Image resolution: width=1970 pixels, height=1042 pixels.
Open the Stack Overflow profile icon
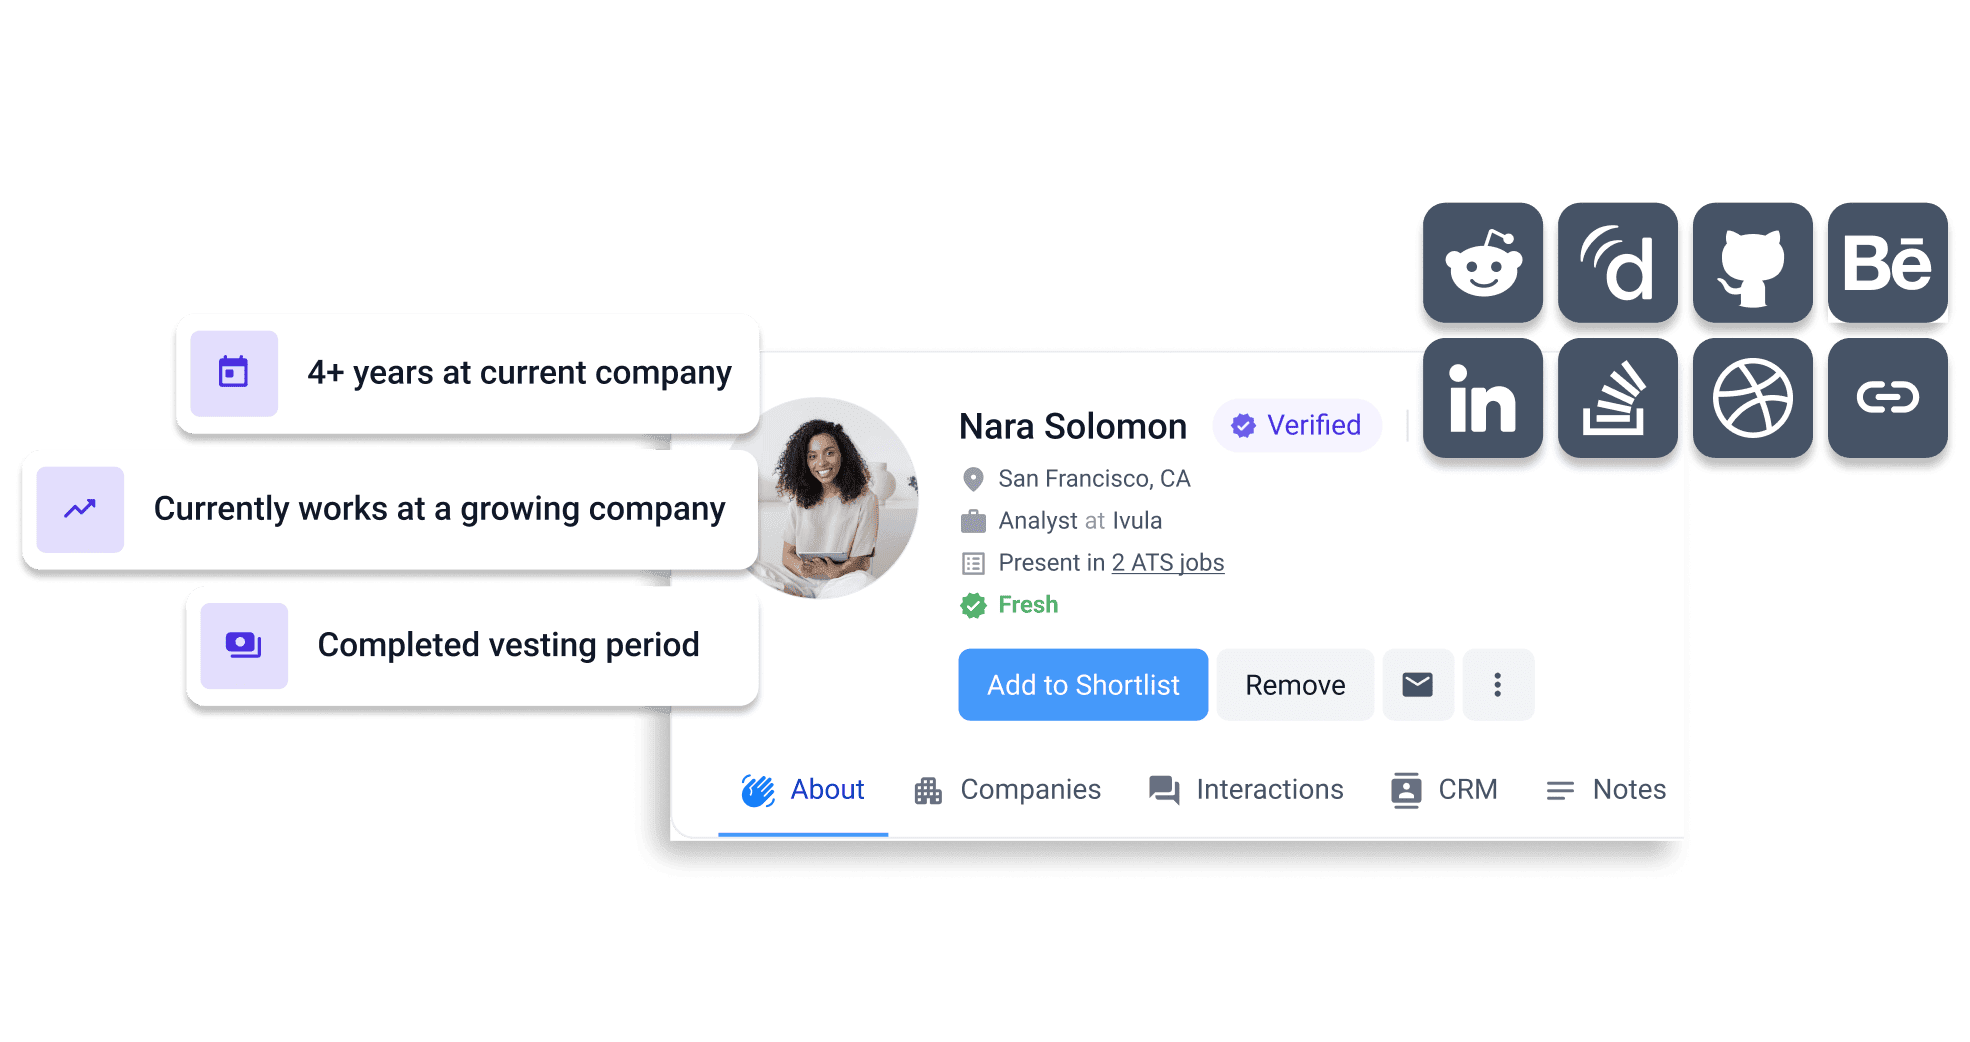(1618, 398)
